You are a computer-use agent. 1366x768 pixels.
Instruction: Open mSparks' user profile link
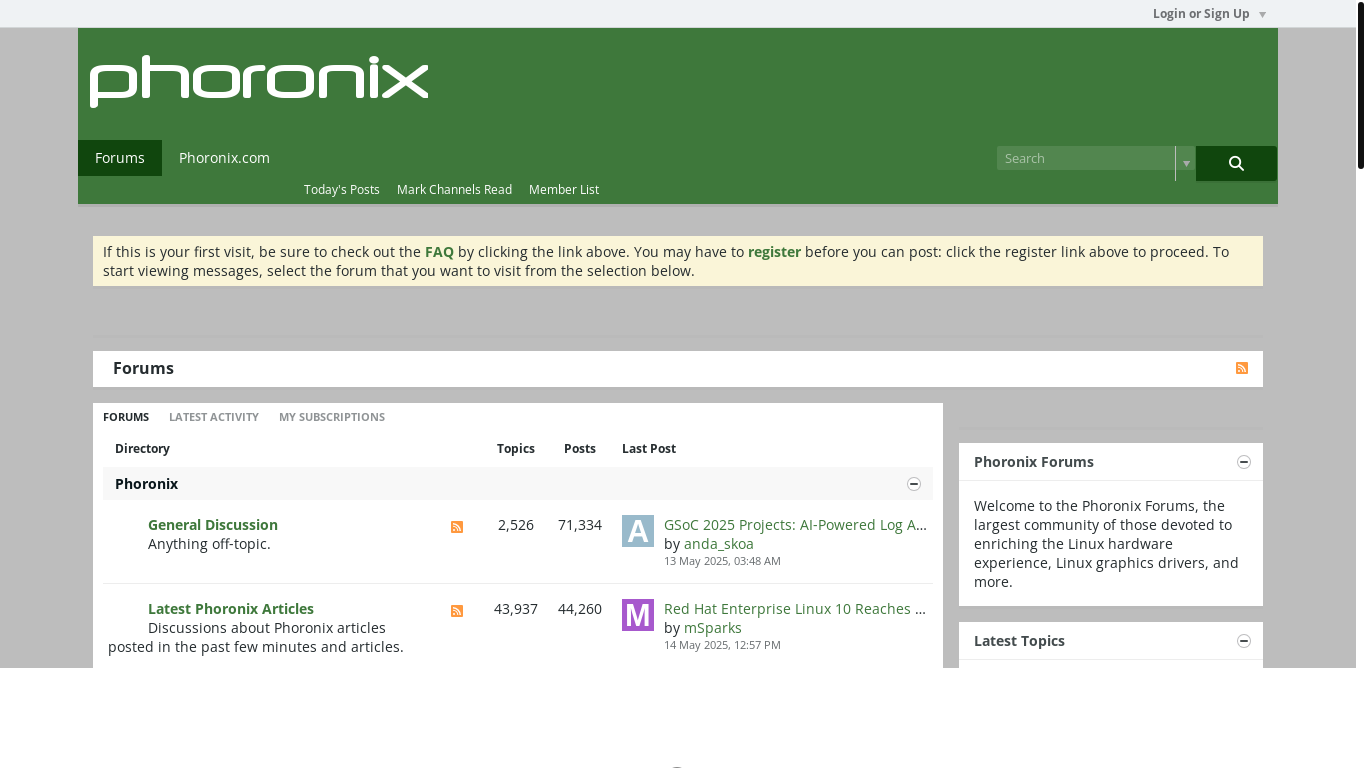pyautogui.click(x=713, y=628)
